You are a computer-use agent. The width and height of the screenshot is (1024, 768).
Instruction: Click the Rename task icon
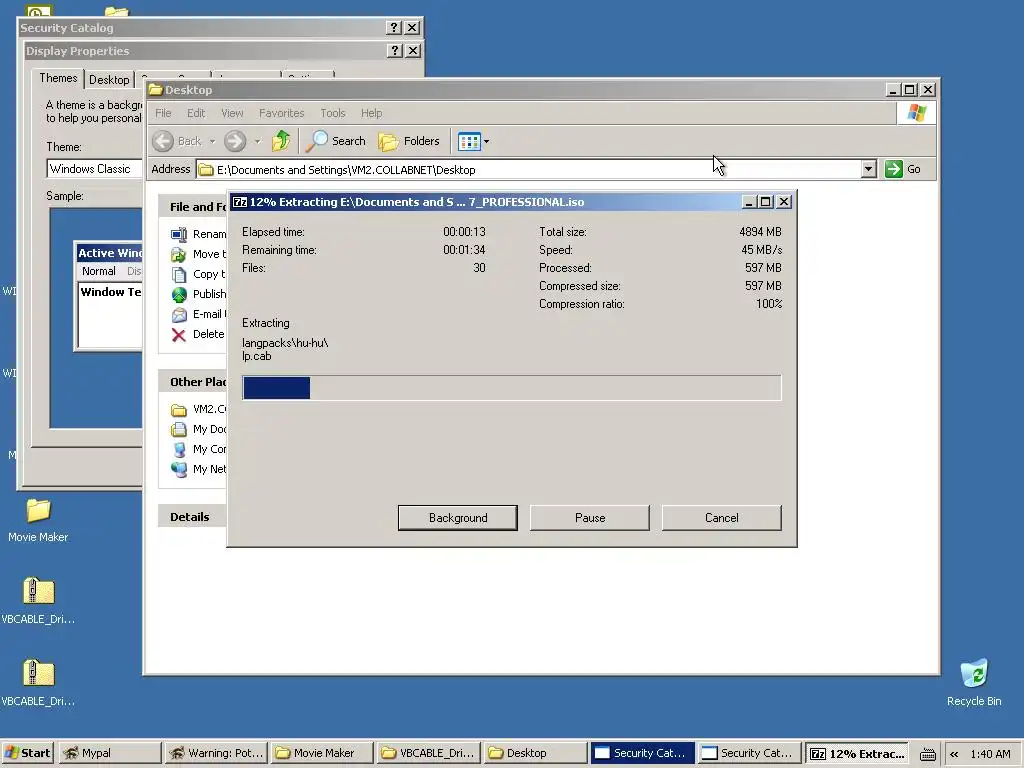coord(179,234)
